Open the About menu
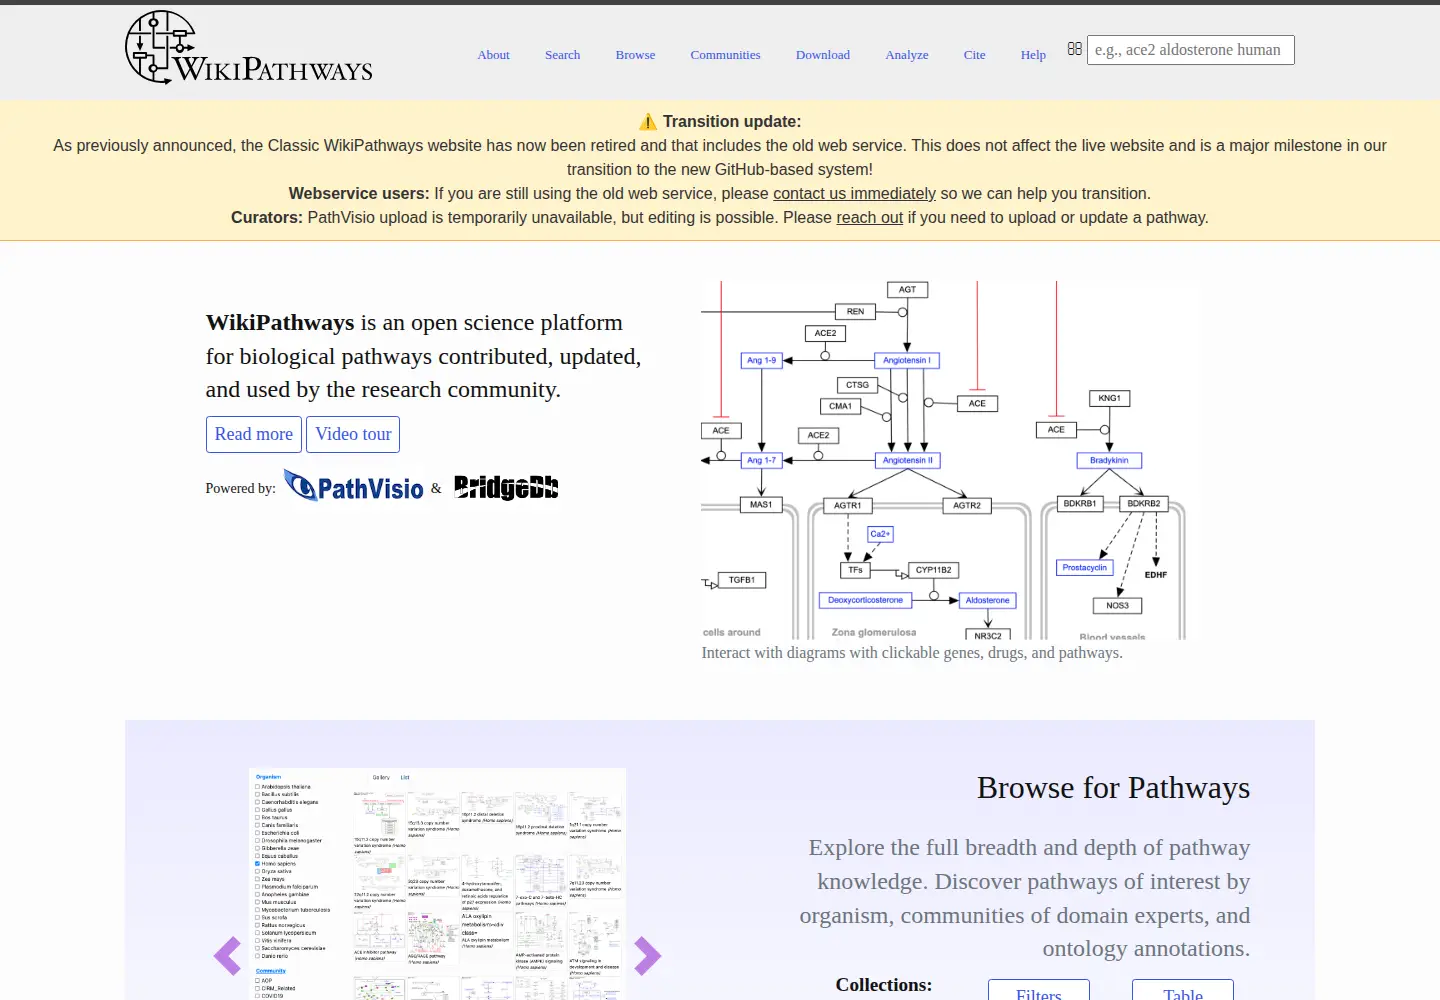The height and width of the screenshot is (1000, 1440). click(493, 55)
